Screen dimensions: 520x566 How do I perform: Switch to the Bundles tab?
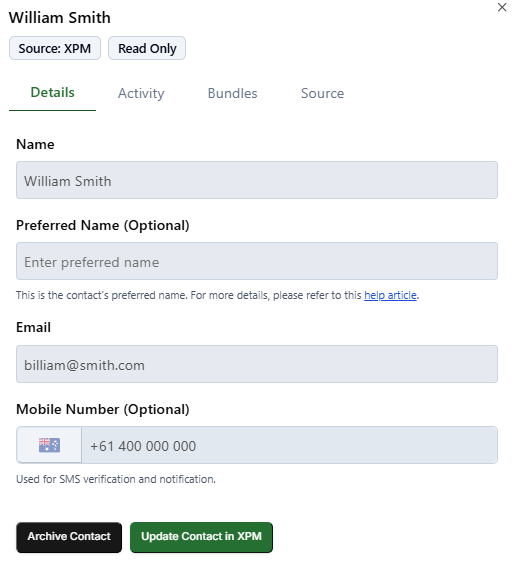232,93
